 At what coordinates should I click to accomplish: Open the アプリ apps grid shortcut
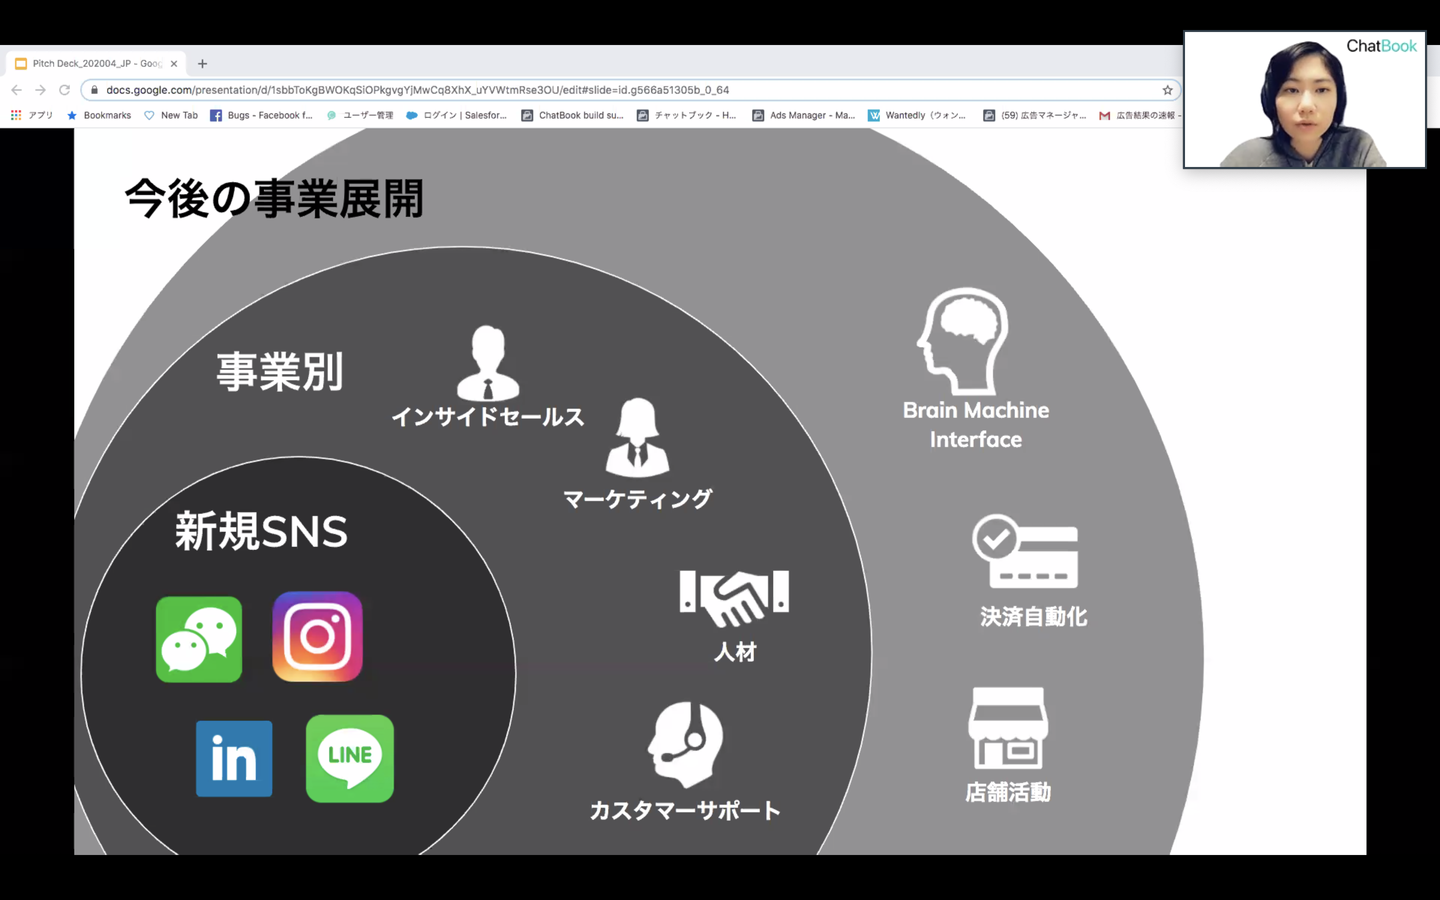31,115
